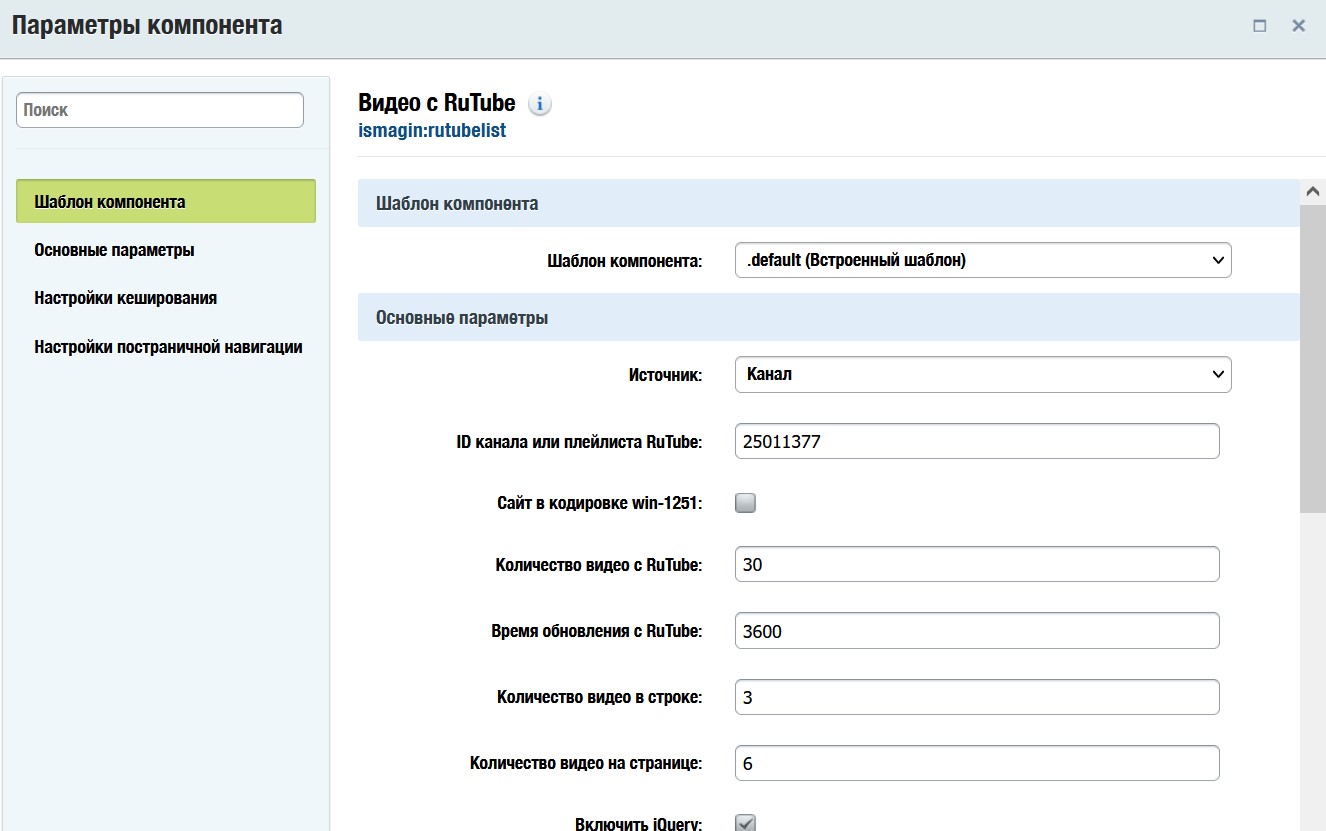The width and height of the screenshot is (1326, 831).
Task: Uncheck the Включить jQuery checkbox
Action: point(745,823)
